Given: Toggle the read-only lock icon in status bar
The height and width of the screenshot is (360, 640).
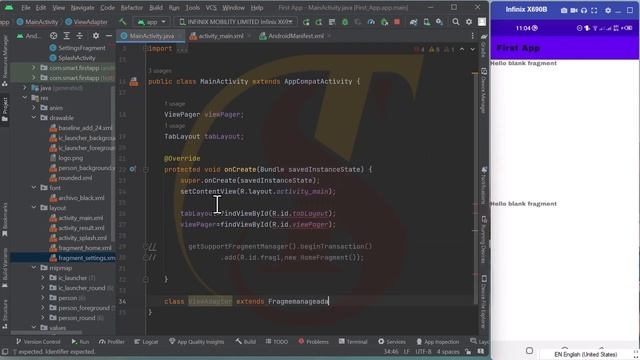Looking at the screenshot, I should click(468, 351).
